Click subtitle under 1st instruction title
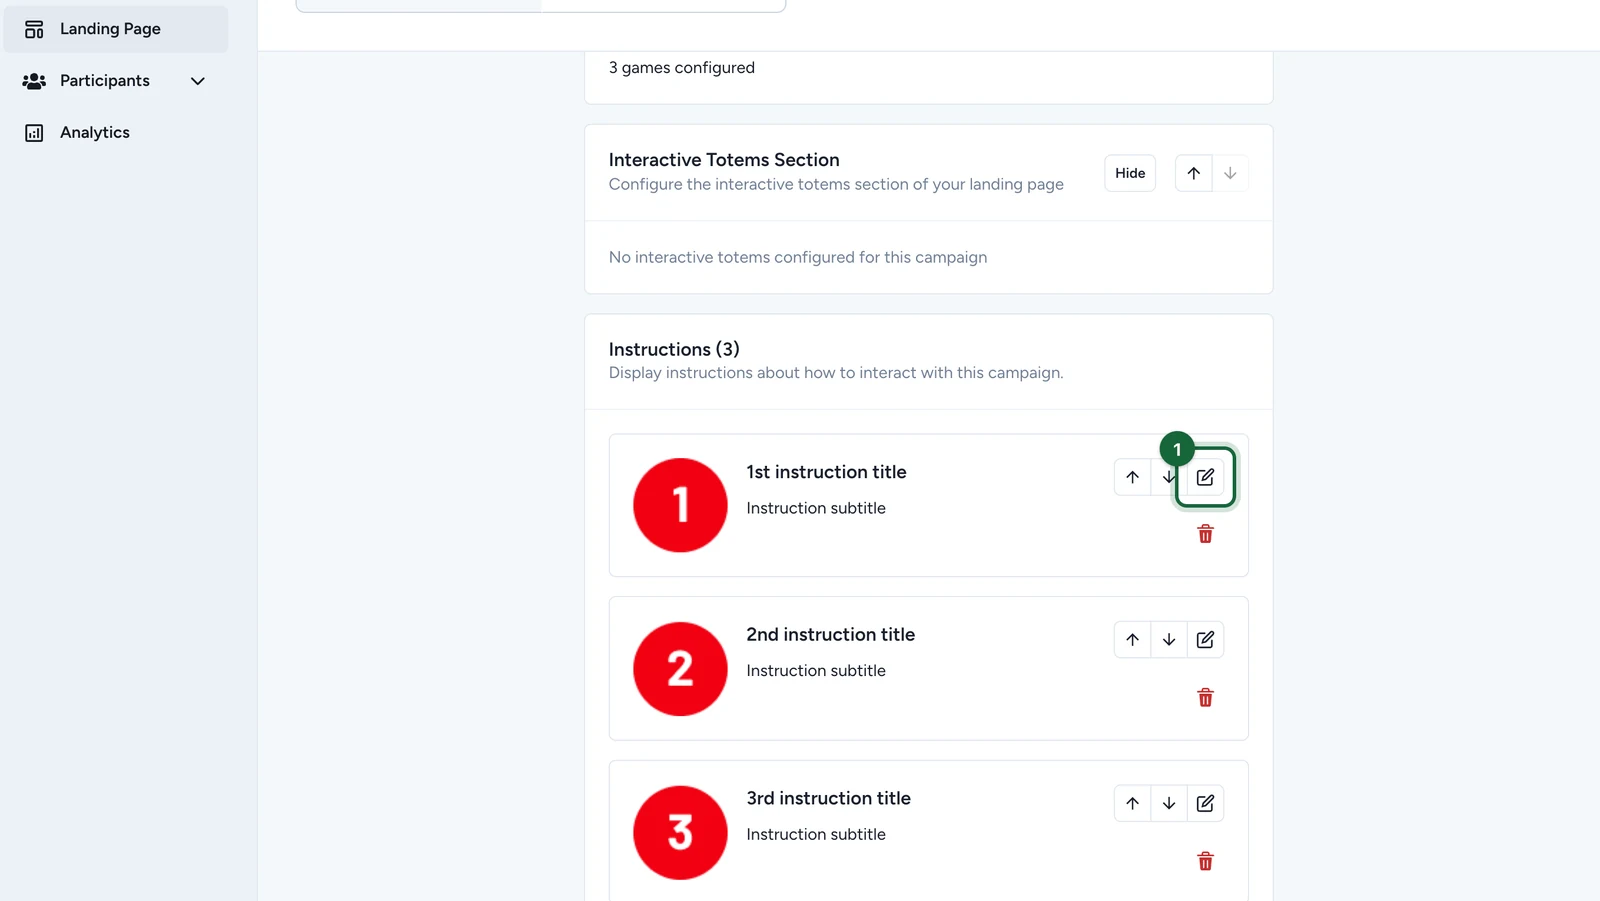Image resolution: width=1600 pixels, height=901 pixels. (x=816, y=508)
